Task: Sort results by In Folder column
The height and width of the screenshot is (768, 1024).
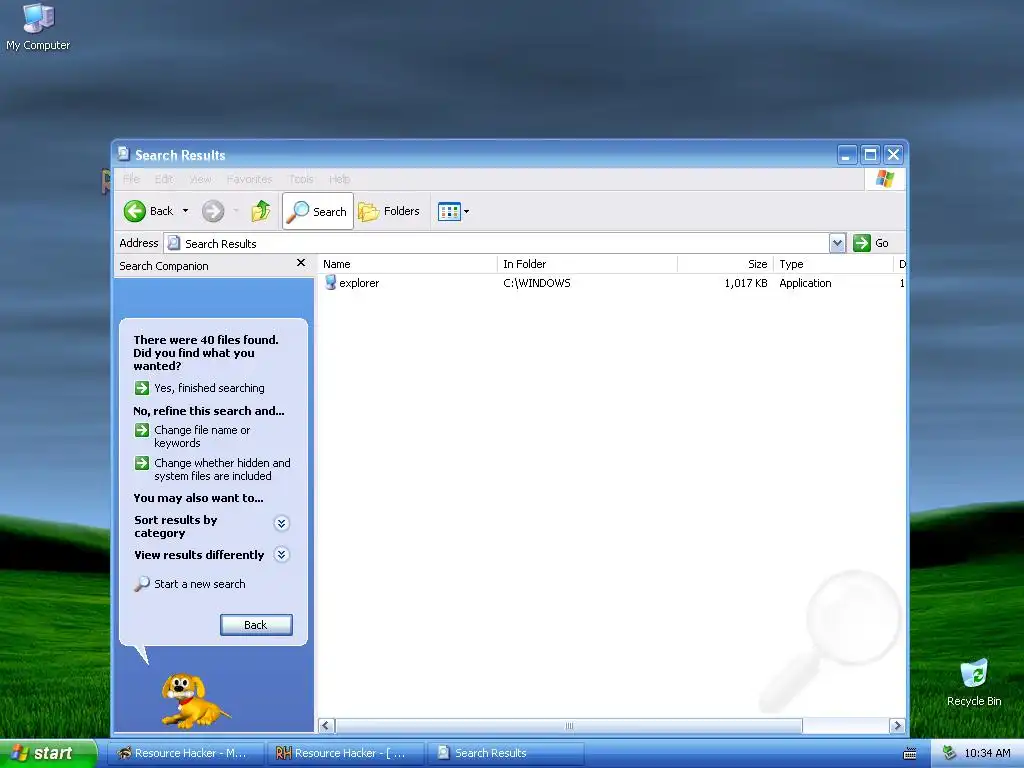Action: 588,264
